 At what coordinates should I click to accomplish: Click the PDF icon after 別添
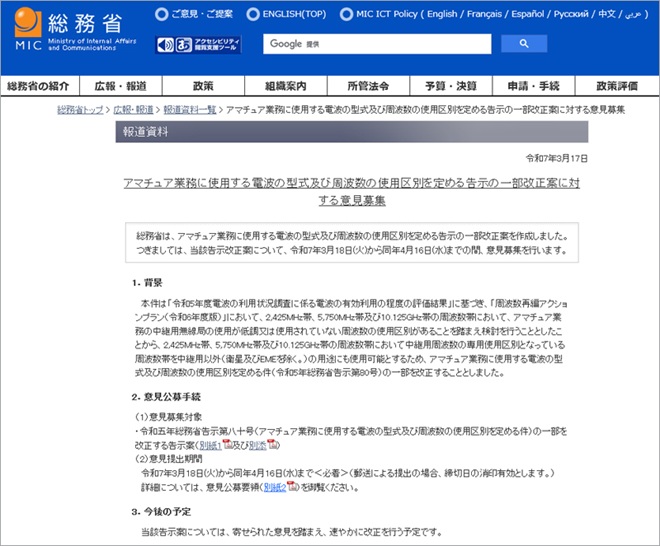coord(272,443)
